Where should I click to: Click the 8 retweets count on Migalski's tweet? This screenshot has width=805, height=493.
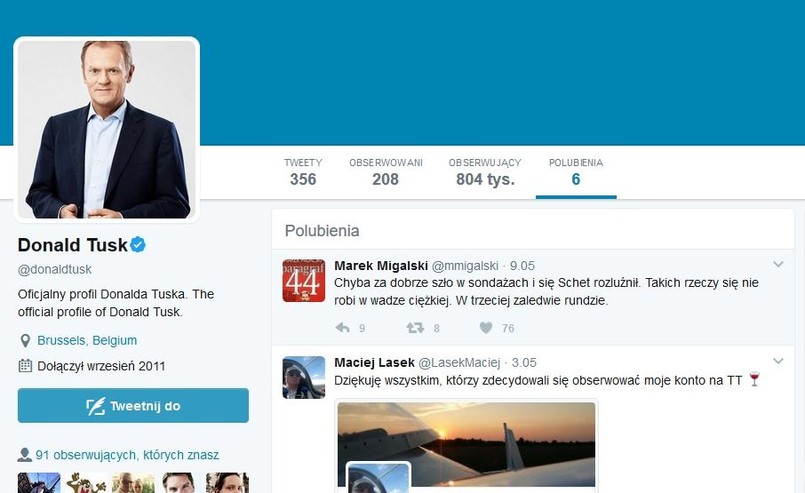click(x=436, y=328)
